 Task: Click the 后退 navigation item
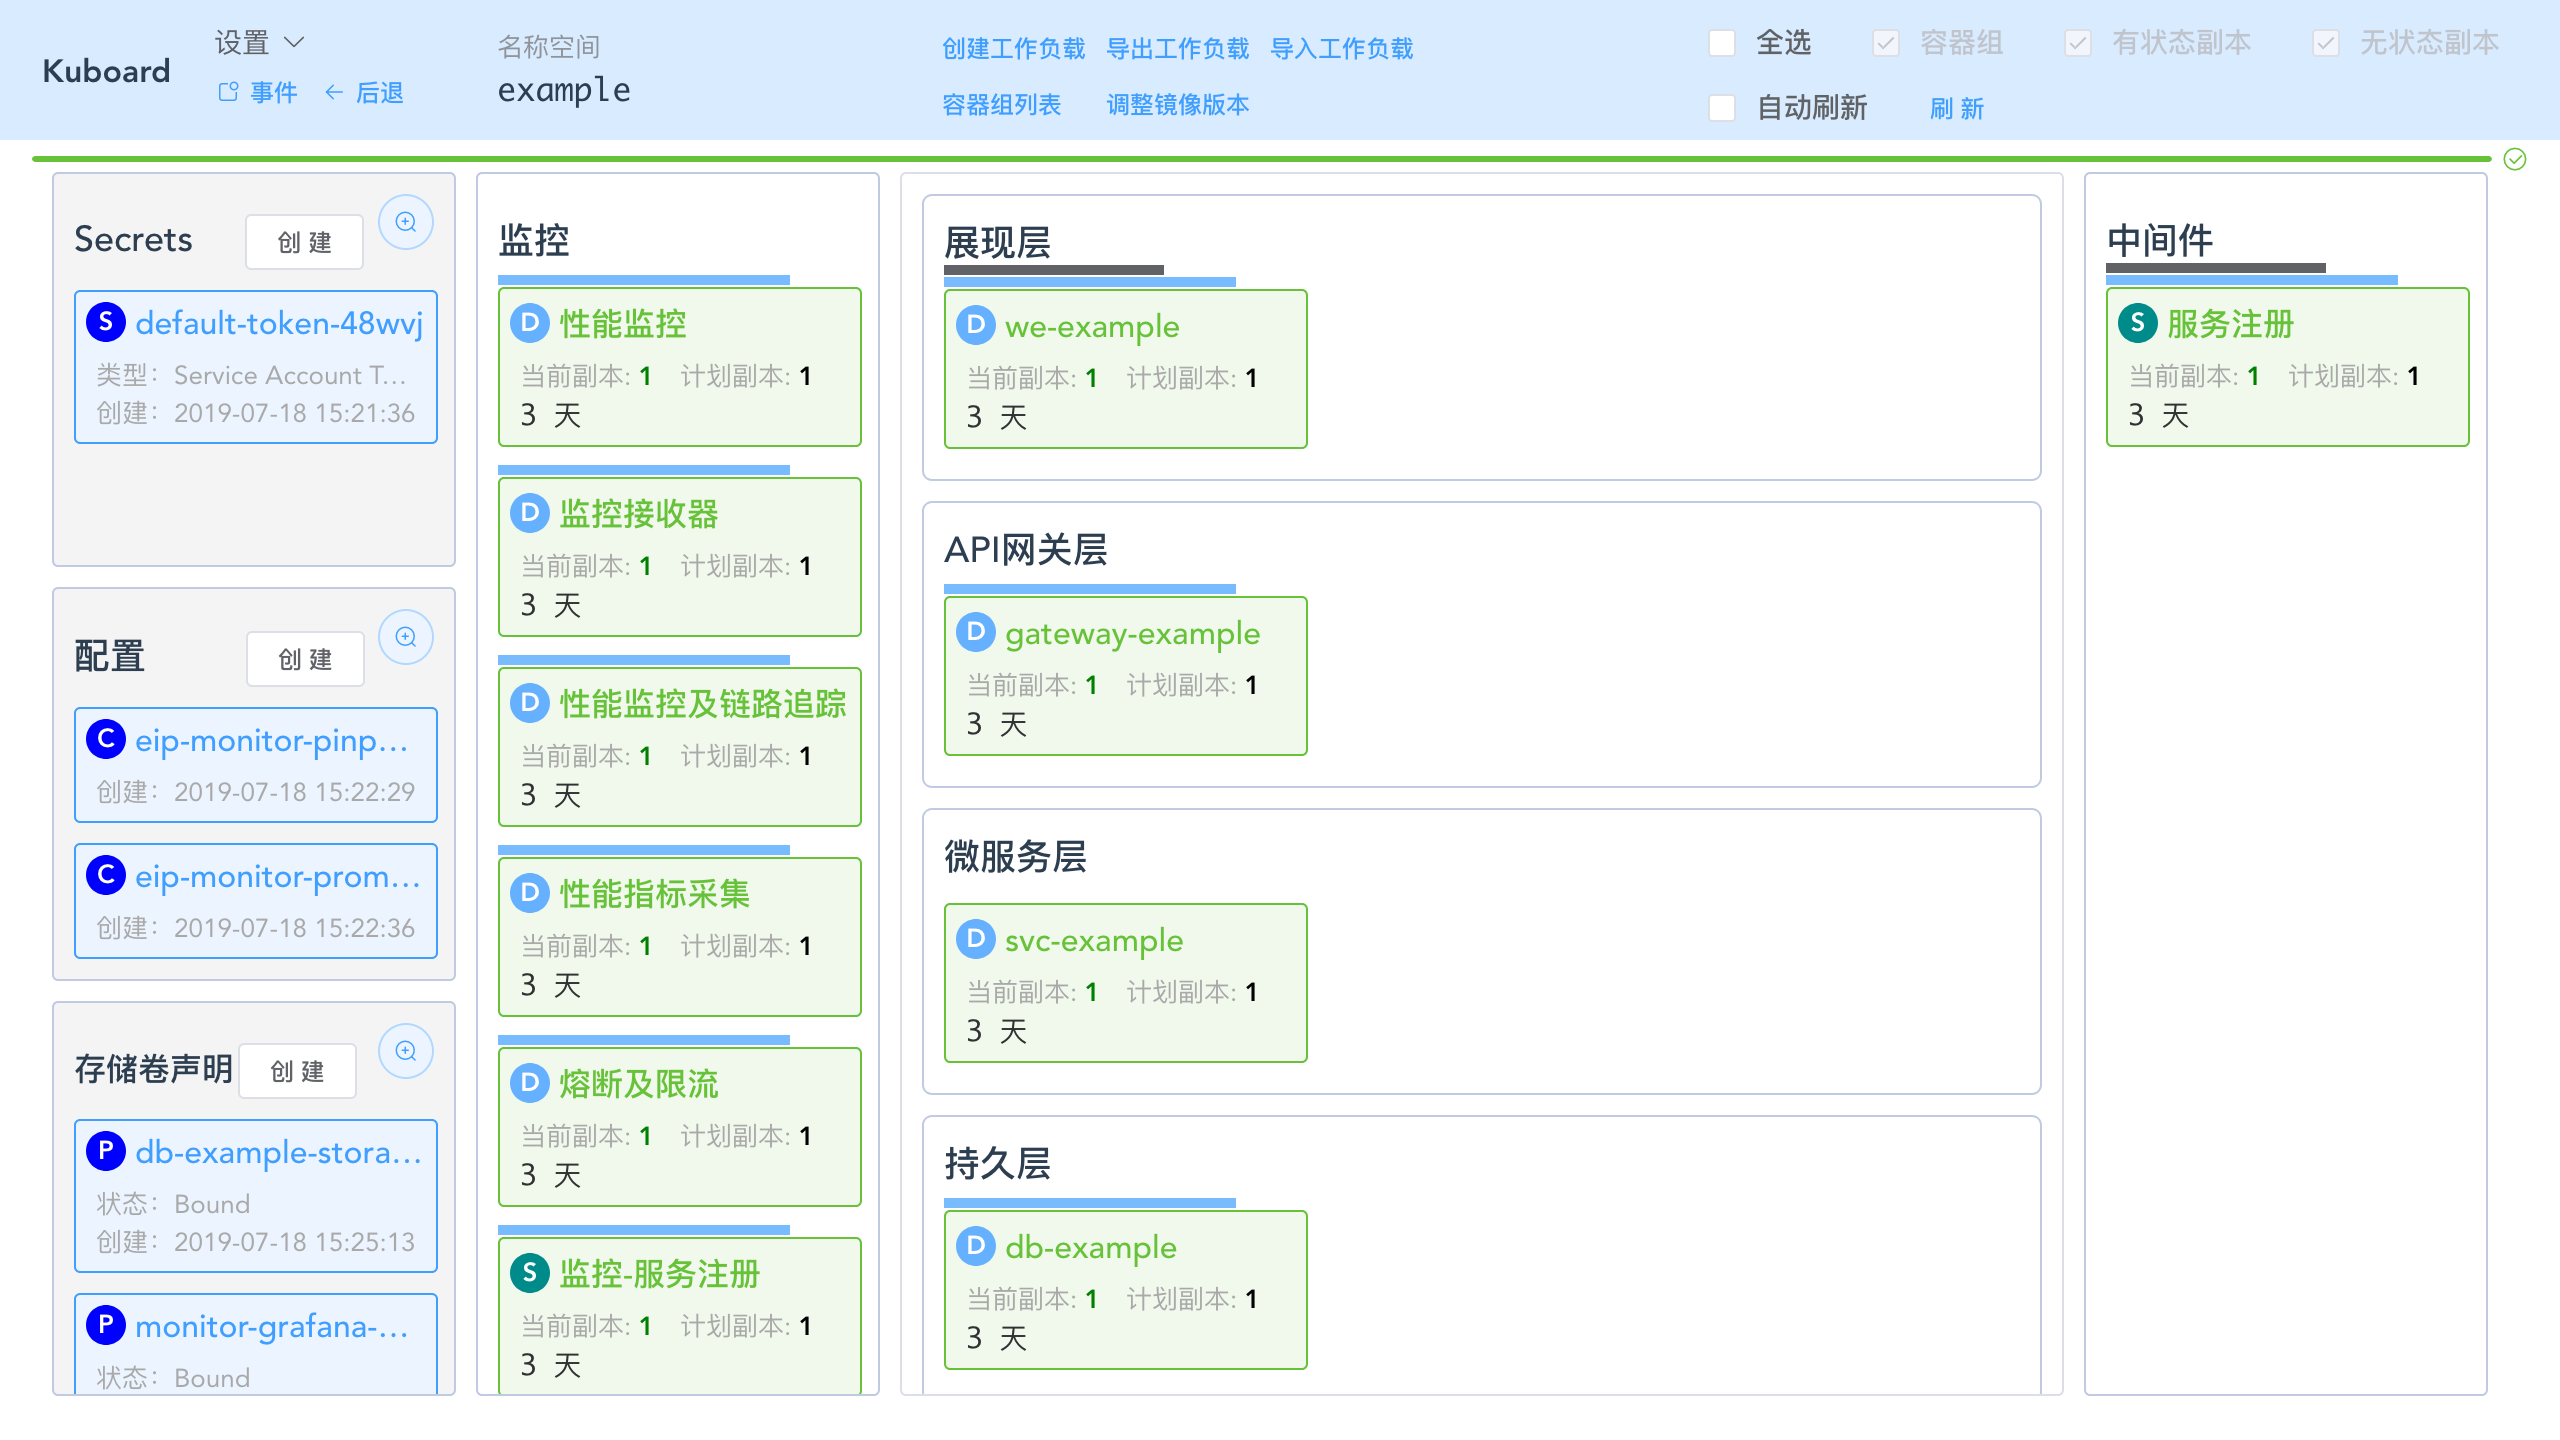click(379, 92)
